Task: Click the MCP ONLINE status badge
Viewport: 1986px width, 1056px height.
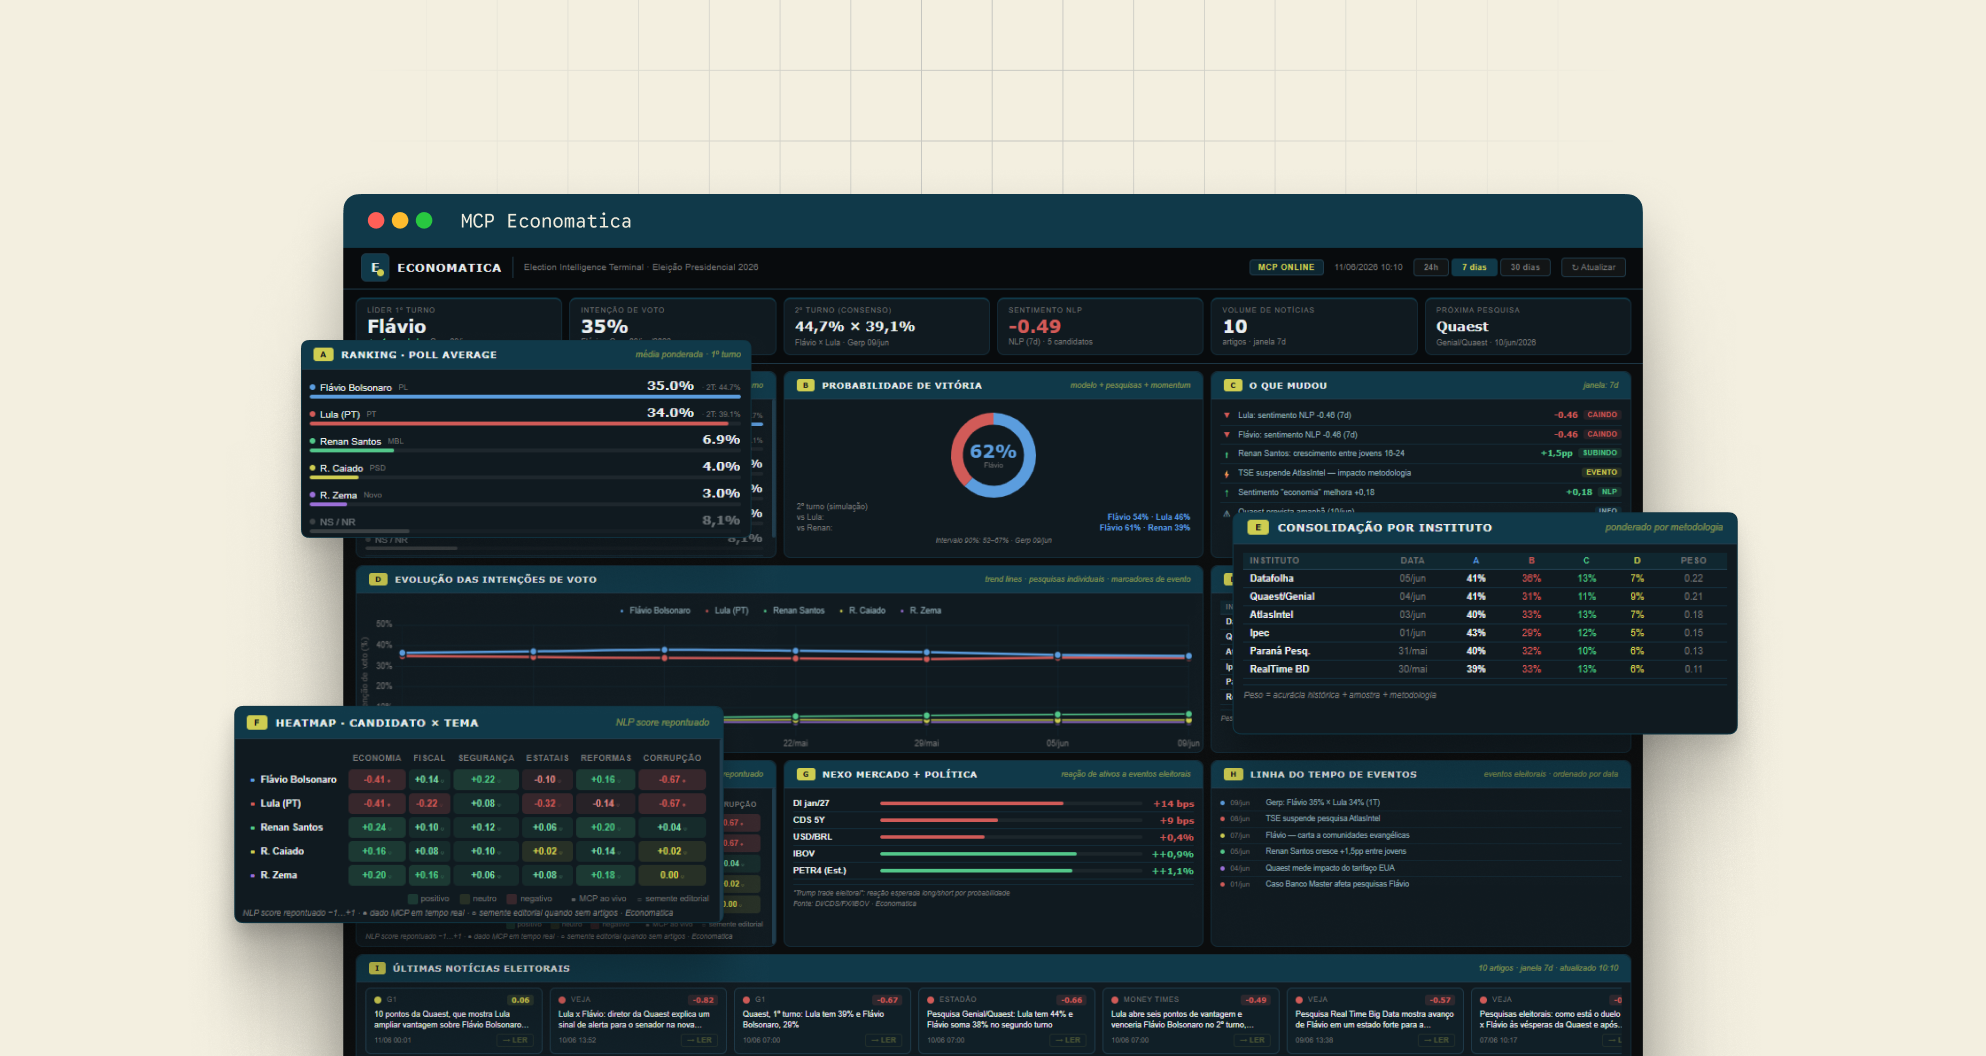Action: click(1286, 268)
